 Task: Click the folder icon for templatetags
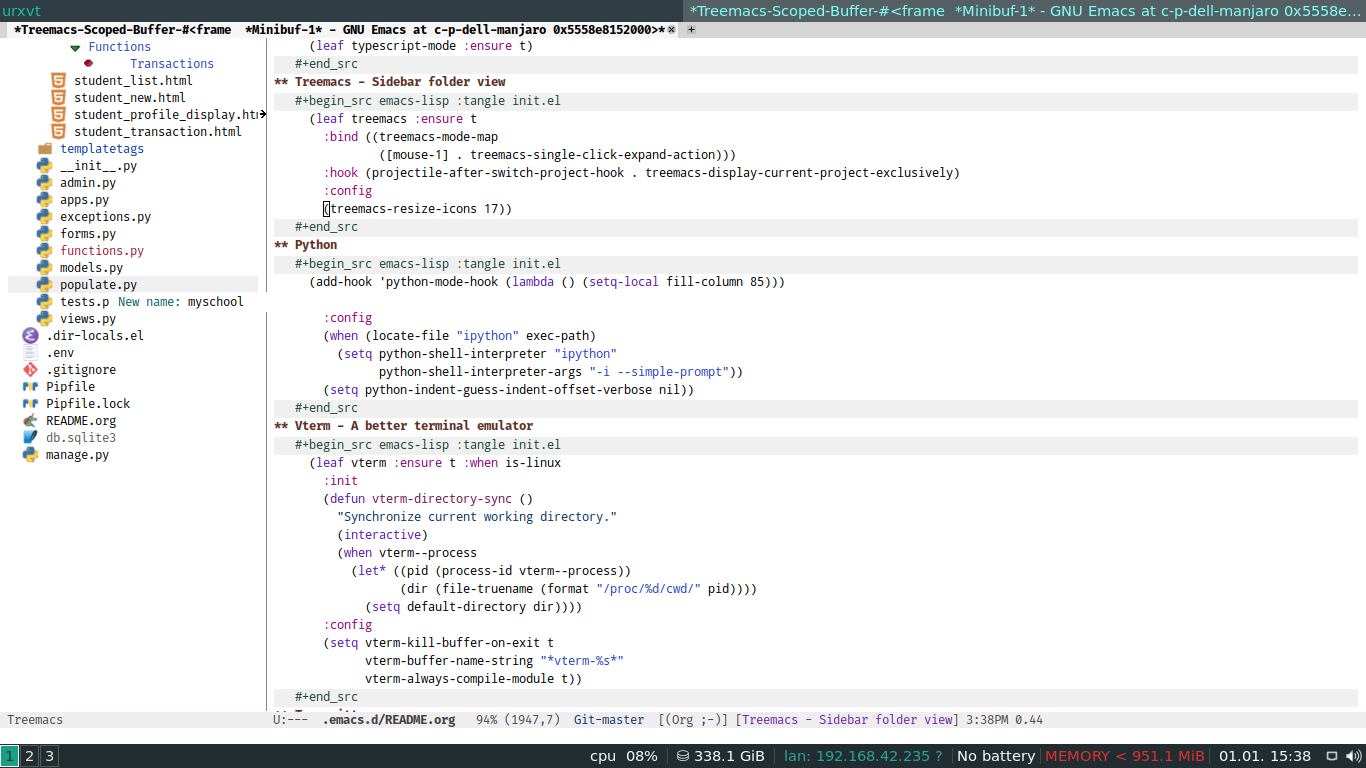click(x=44, y=149)
